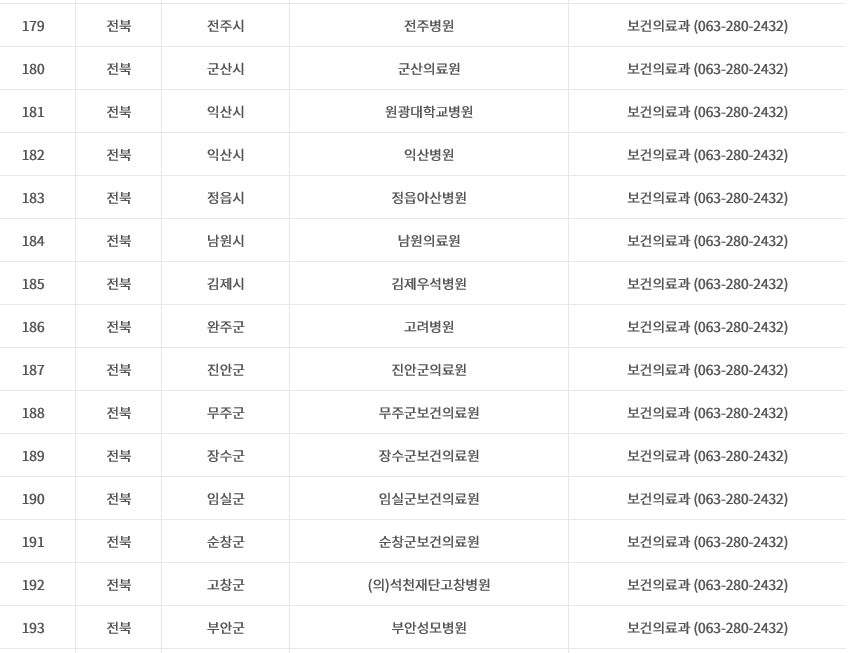This screenshot has width=849, height=653.
Task: Select 고려병원 in 완주군 row
Action: (429, 326)
